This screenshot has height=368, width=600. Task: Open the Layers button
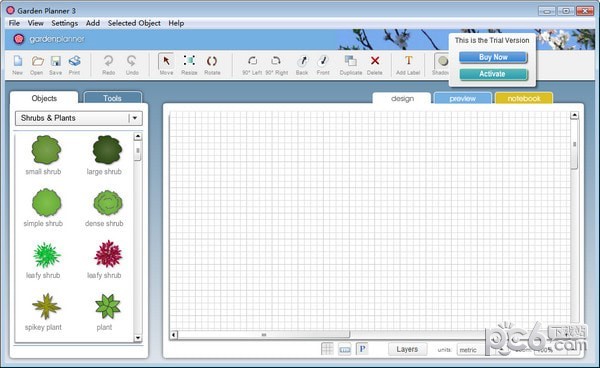coord(407,349)
